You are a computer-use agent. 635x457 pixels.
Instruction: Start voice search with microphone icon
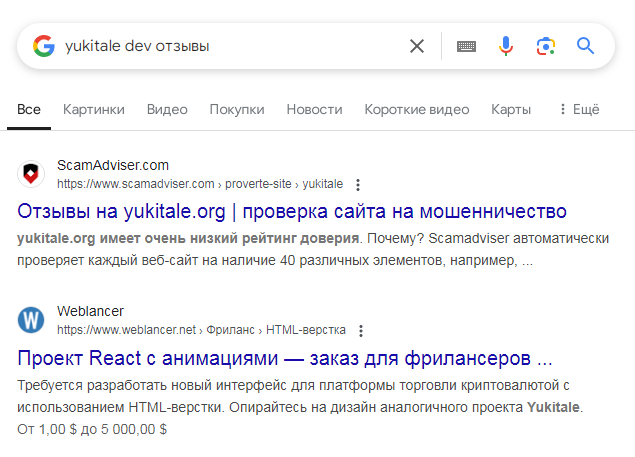coord(506,46)
